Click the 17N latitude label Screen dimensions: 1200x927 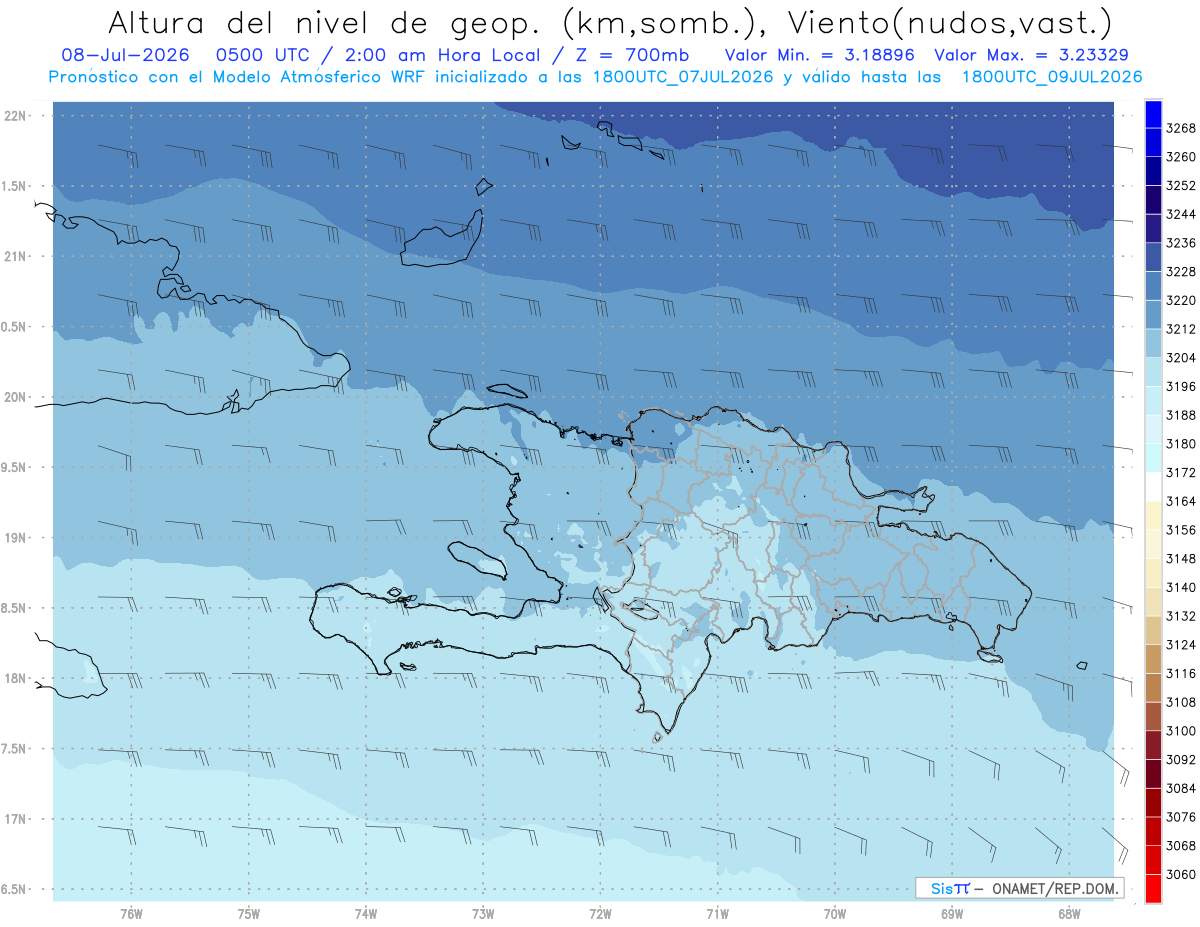tap(16, 819)
